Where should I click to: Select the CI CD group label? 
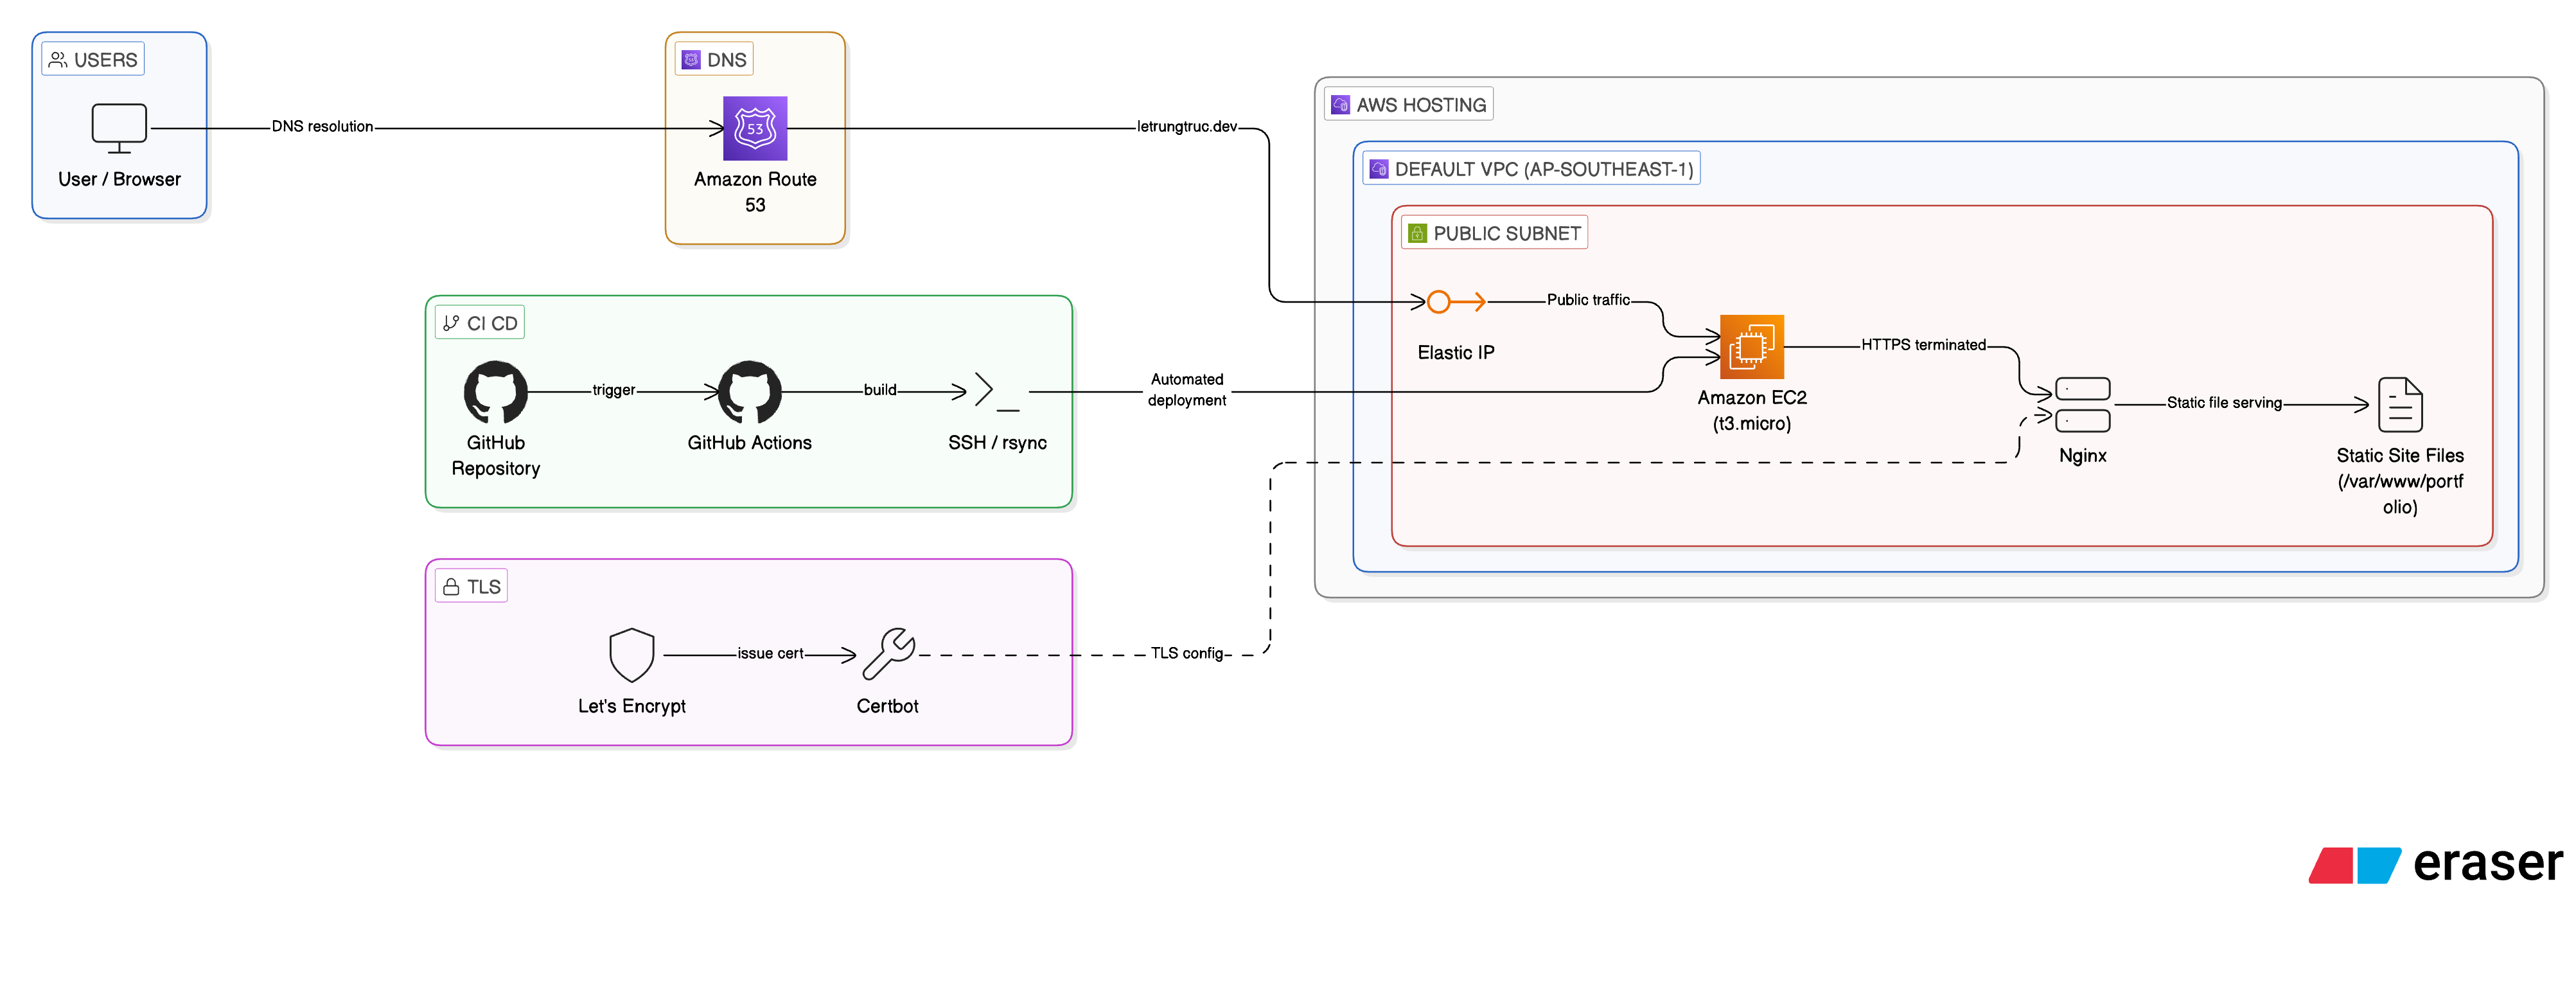(480, 323)
